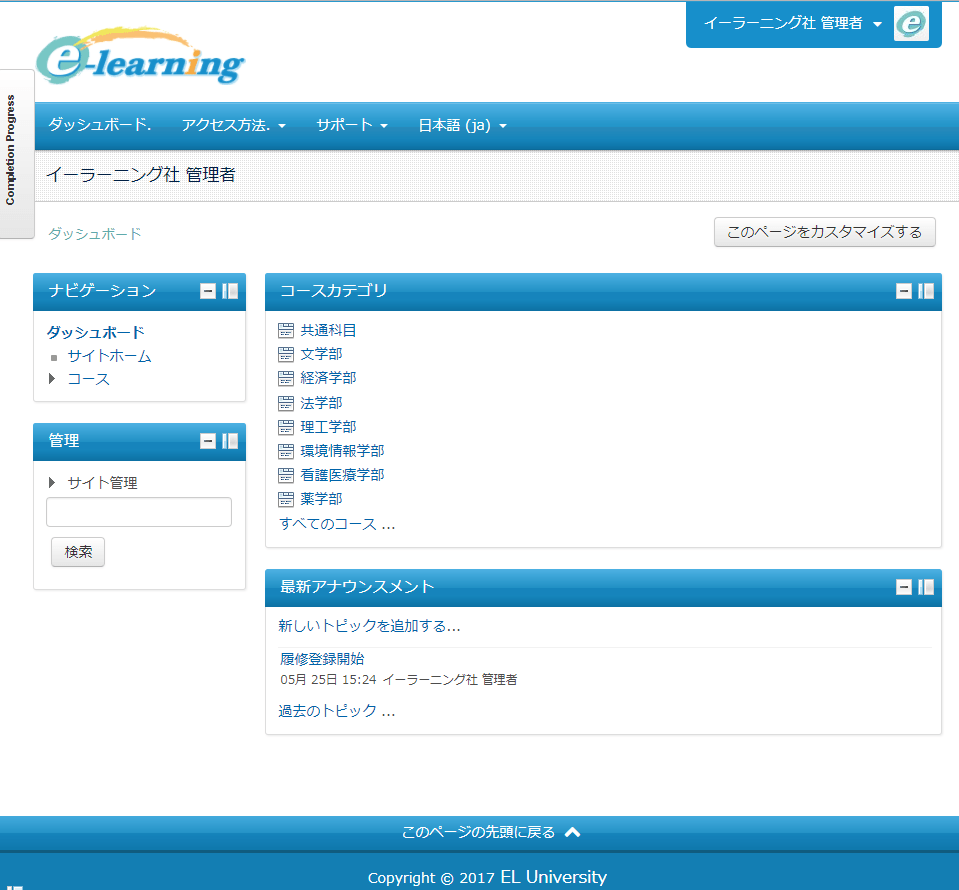959x890 pixels.
Task: Collapse the ナビゲーション block
Action: coord(207,291)
